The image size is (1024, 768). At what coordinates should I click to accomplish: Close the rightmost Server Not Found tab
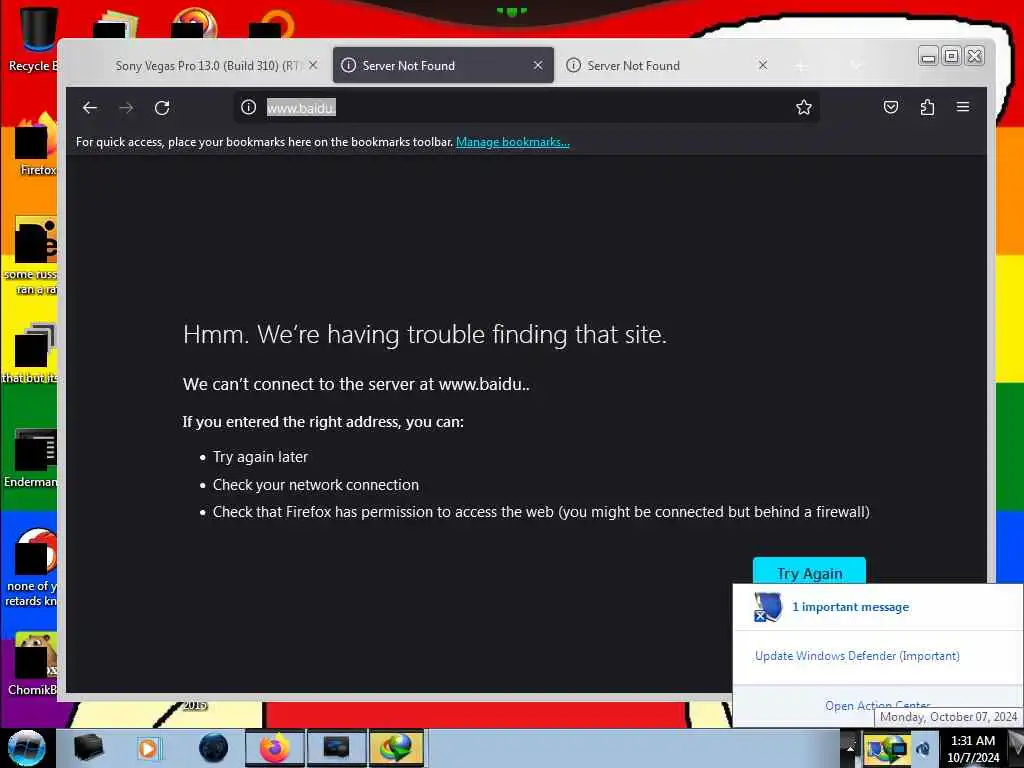pyautogui.click(x=763, y=65)
